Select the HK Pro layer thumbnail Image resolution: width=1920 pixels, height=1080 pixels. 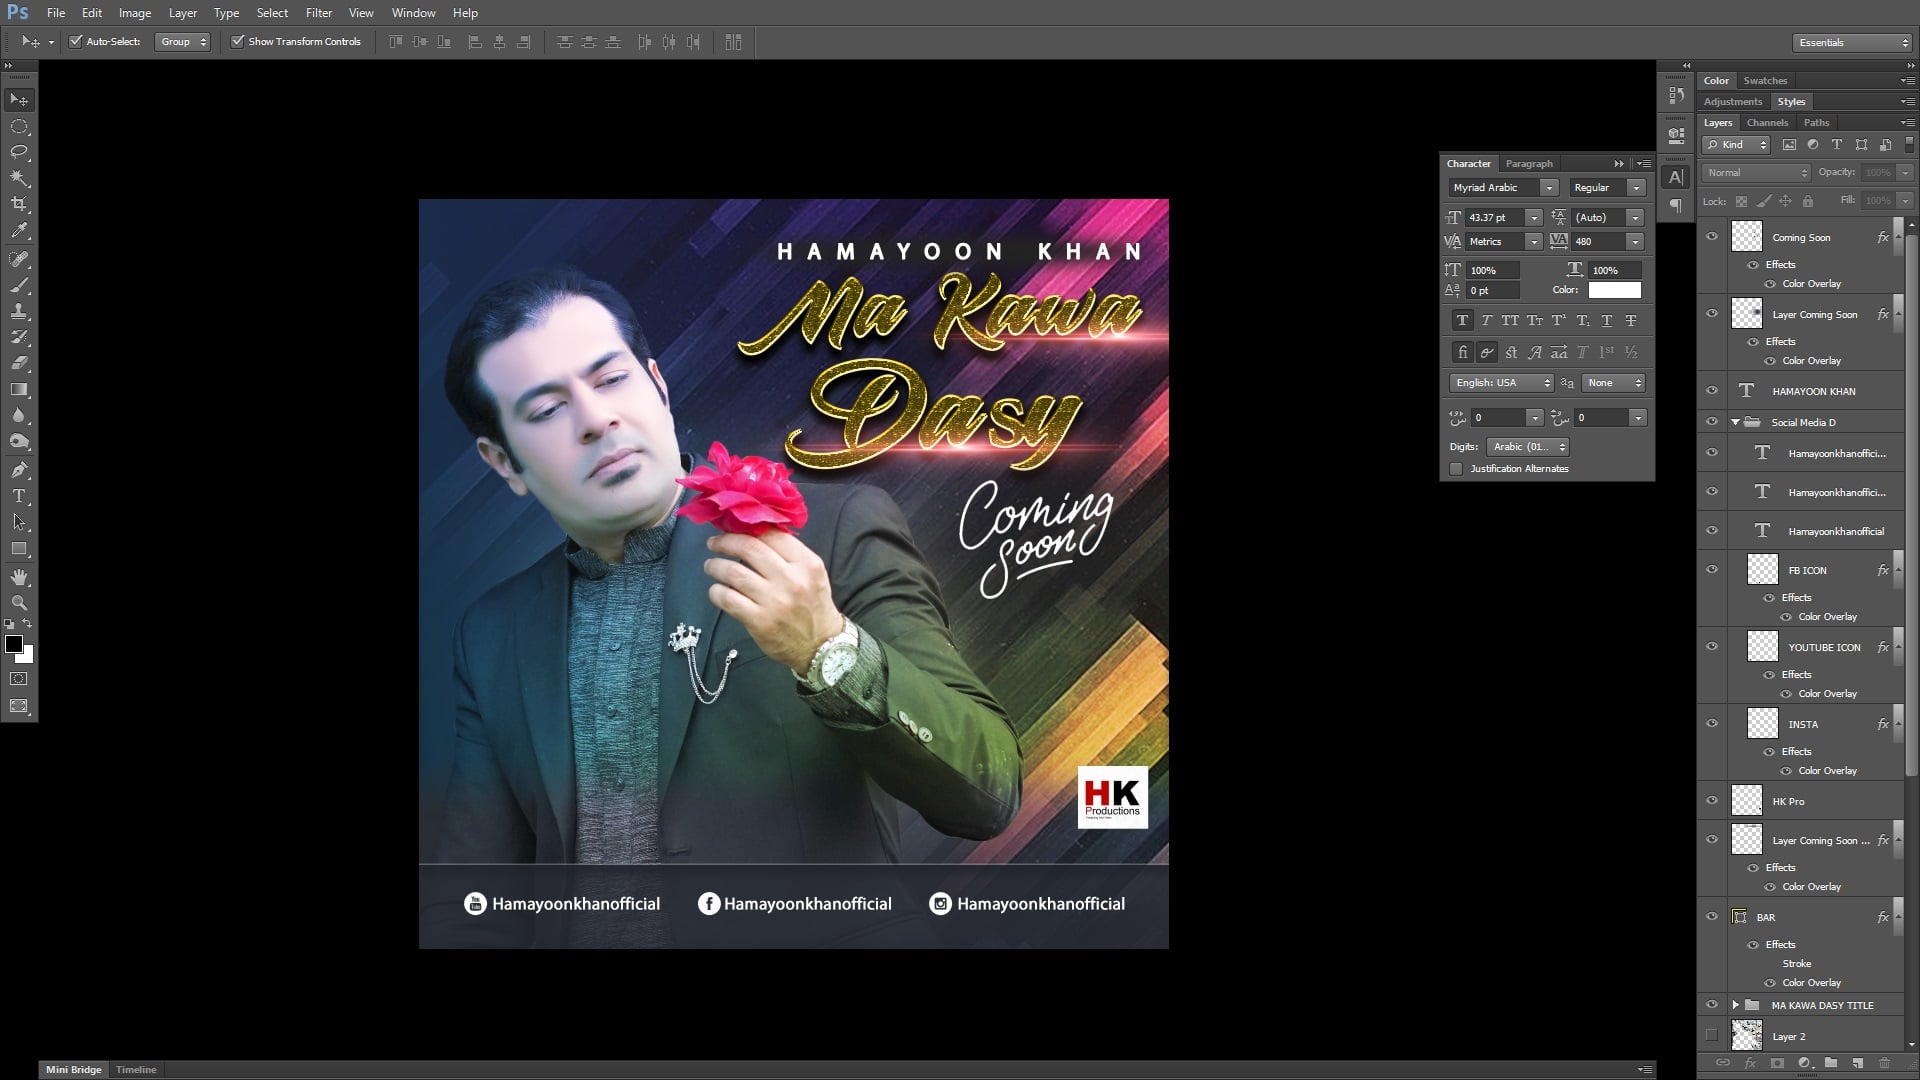click(1746, 801)
